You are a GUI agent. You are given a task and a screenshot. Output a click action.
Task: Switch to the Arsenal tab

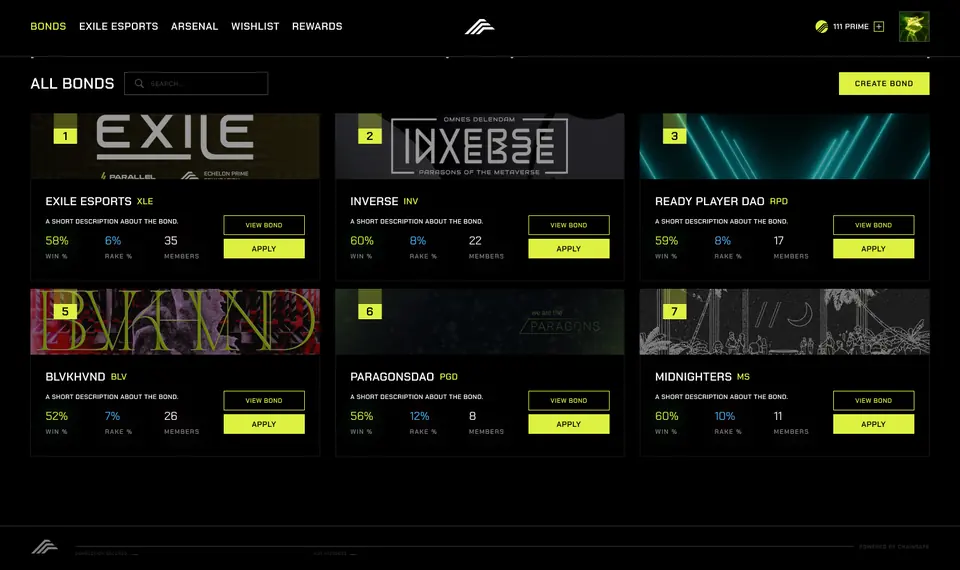tap(194, 26)
